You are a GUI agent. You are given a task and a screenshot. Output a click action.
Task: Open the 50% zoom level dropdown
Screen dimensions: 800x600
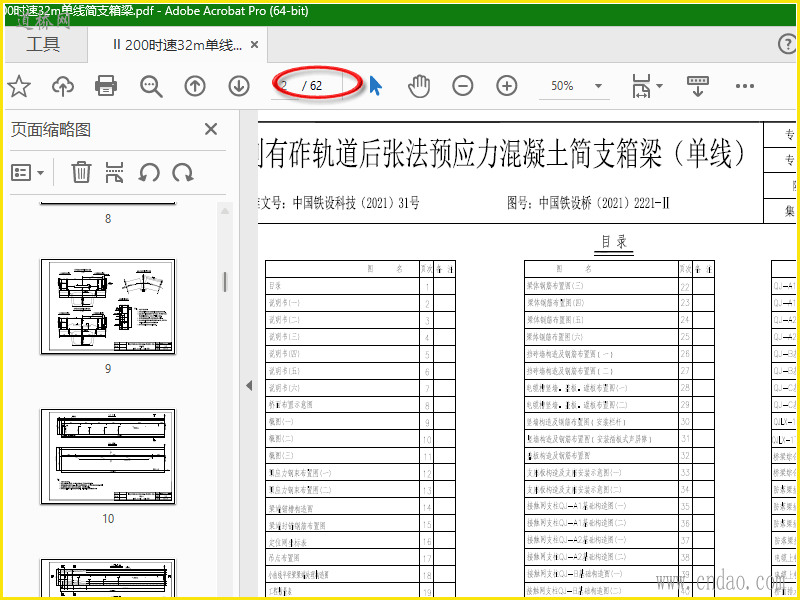[598, 86]
